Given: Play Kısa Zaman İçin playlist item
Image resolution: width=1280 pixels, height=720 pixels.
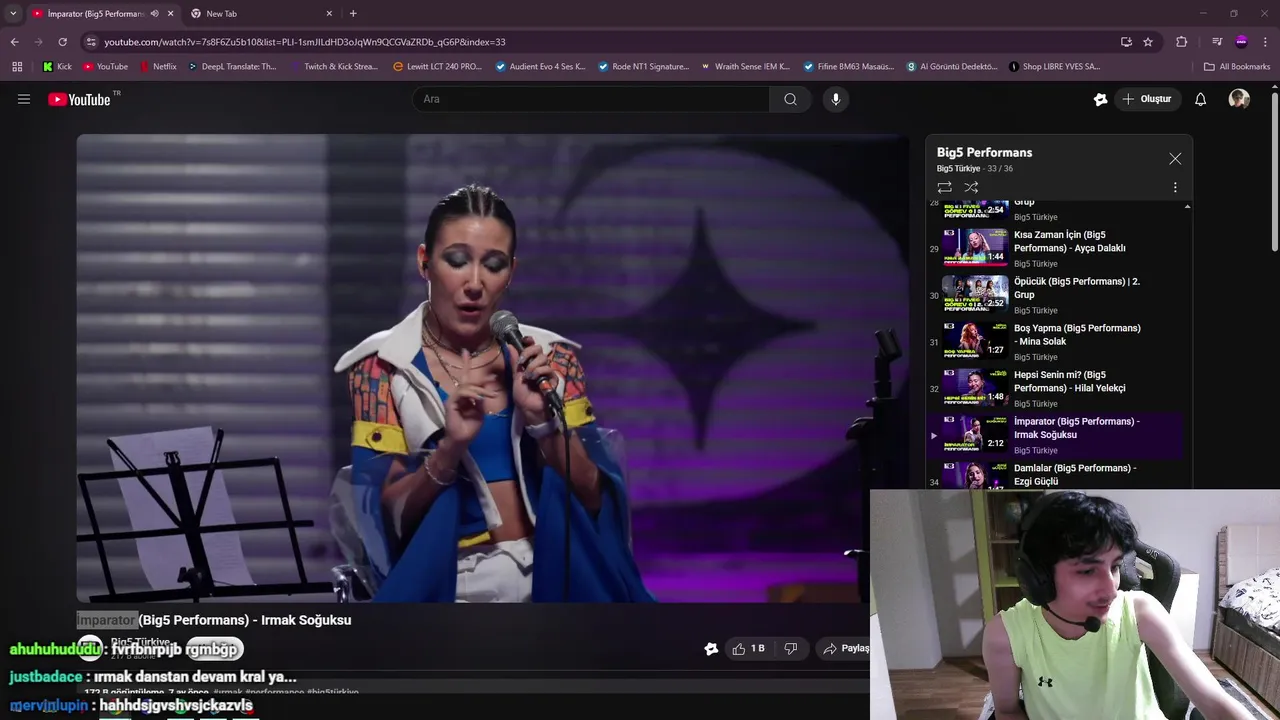Looking at the screenshot, I should coord(1055,248).
